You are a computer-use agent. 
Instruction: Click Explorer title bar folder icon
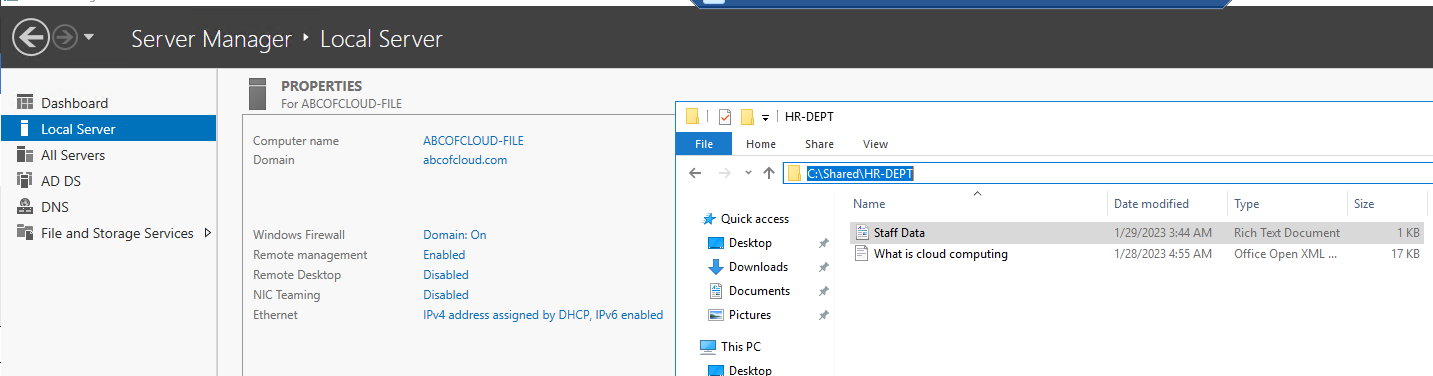click(692, 116)
